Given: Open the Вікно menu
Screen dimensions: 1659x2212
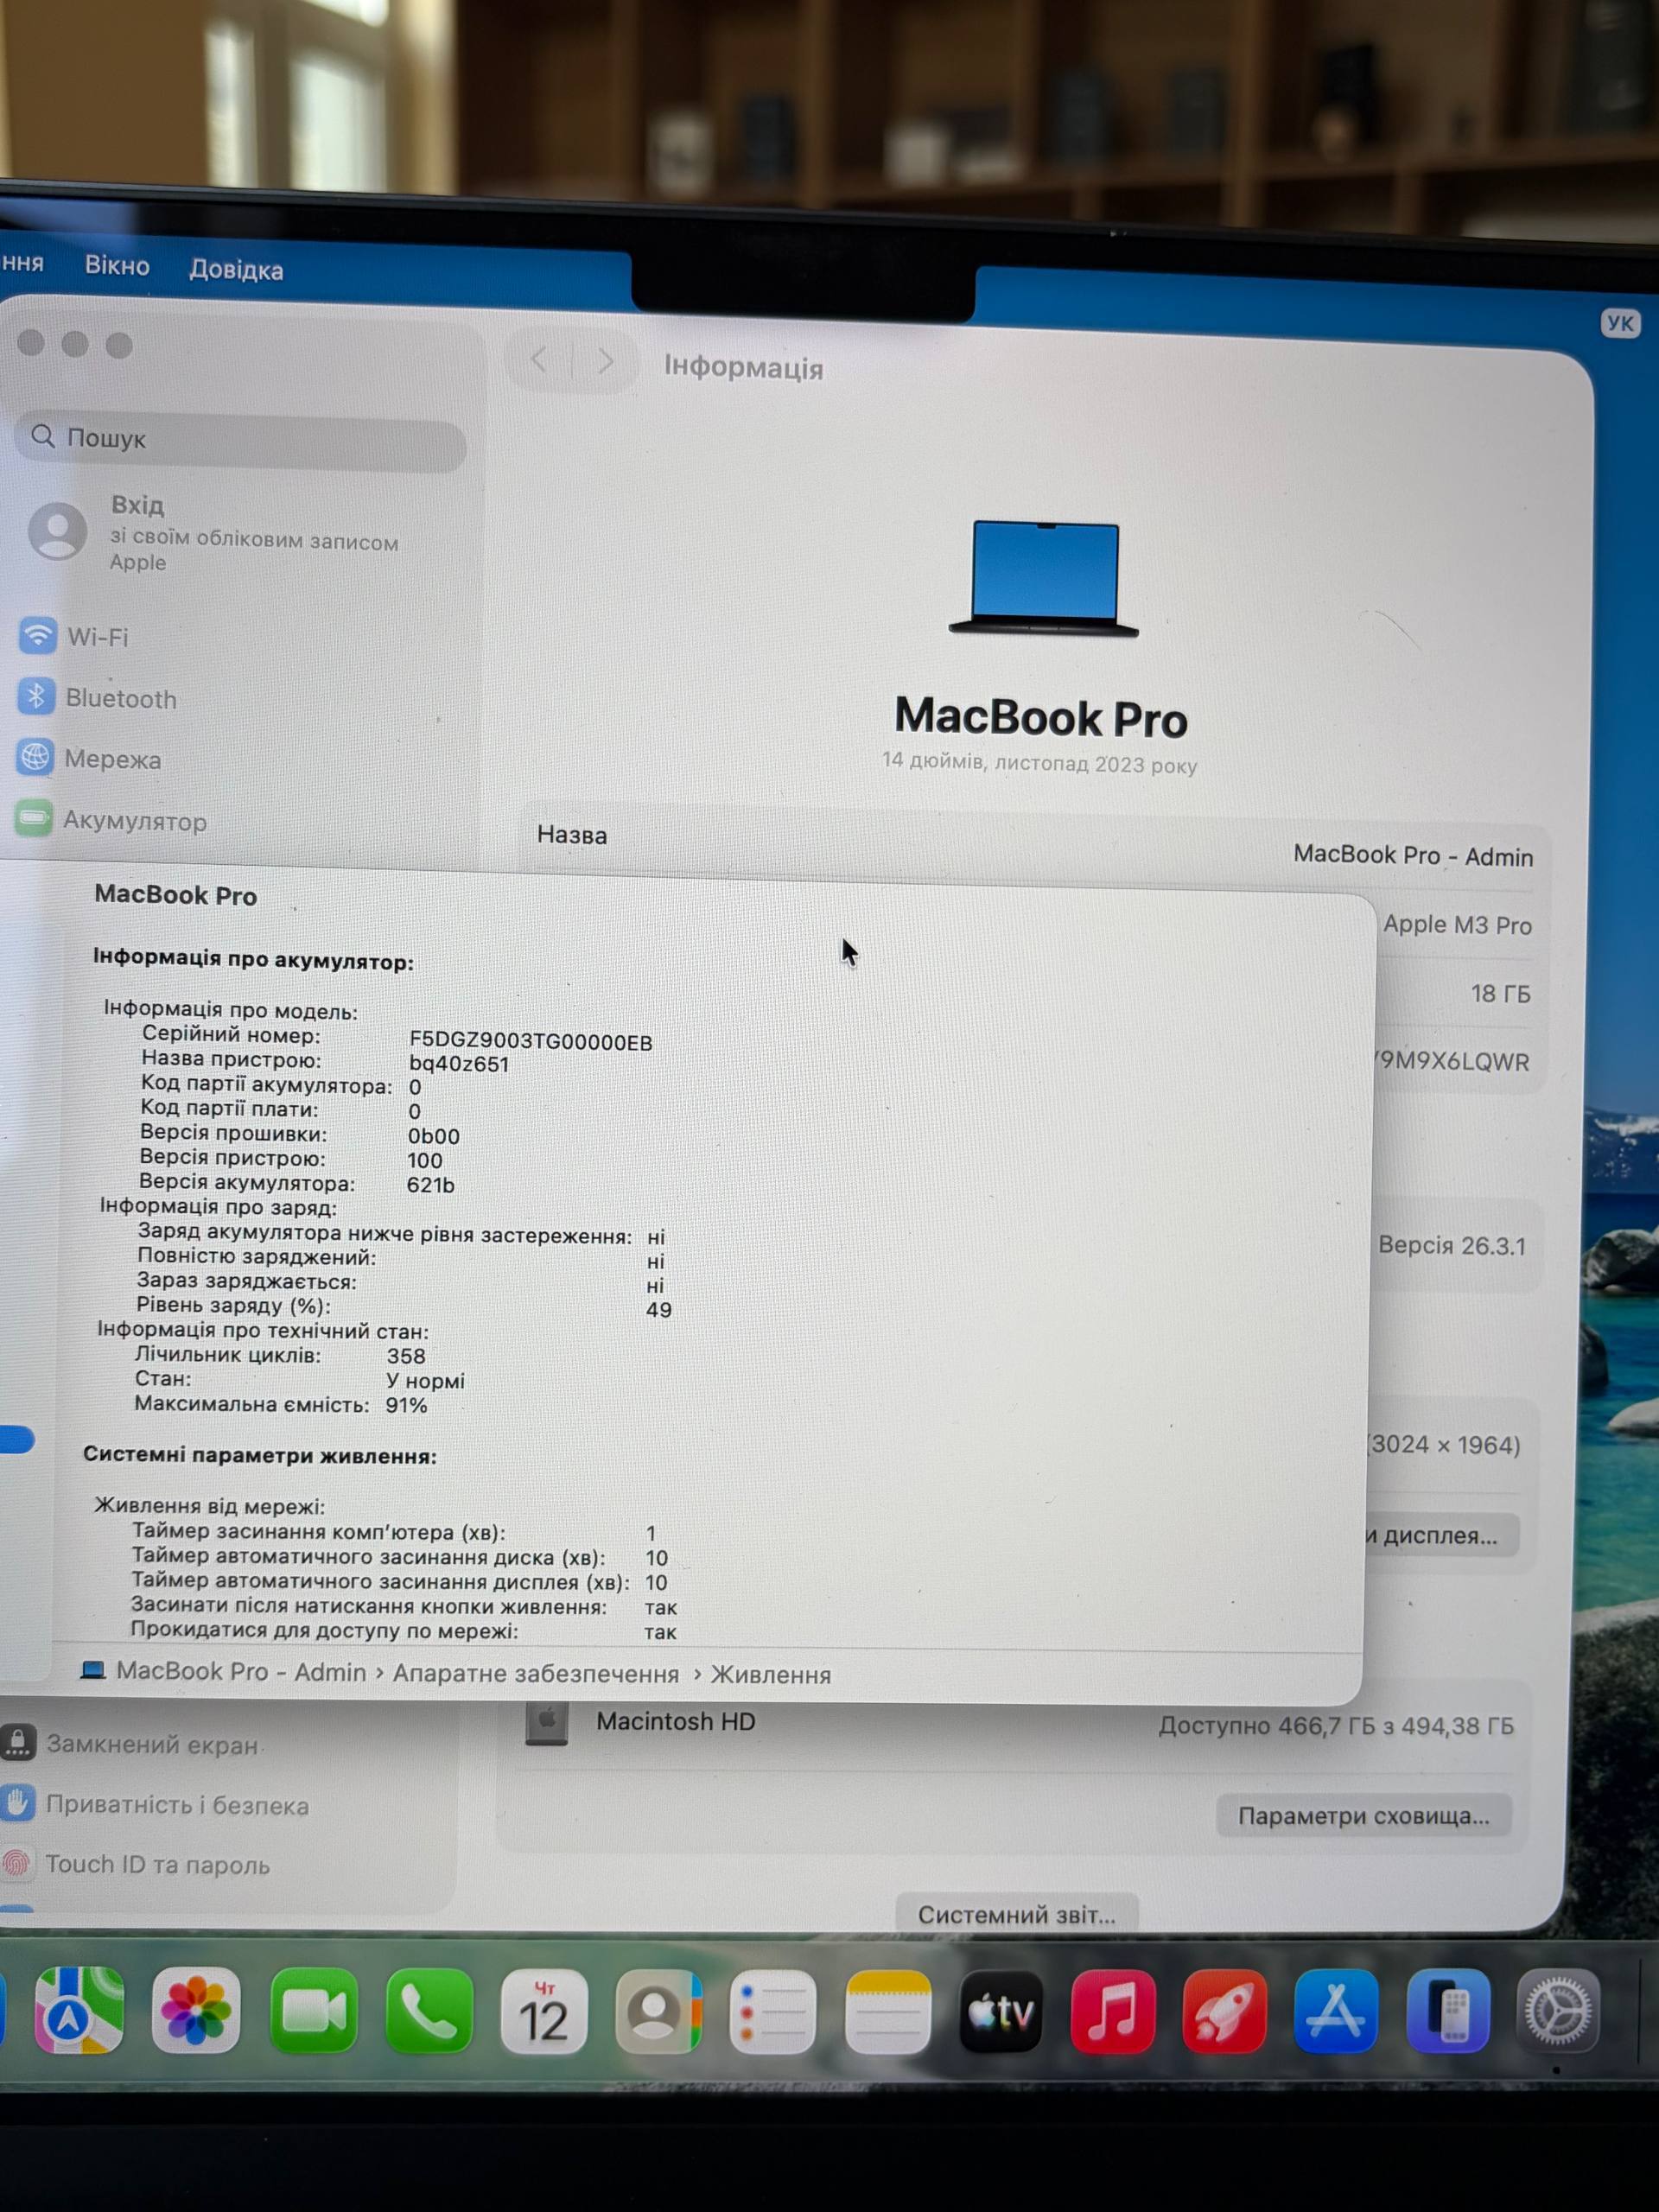Looking at the screenshot, I should 117,266.
